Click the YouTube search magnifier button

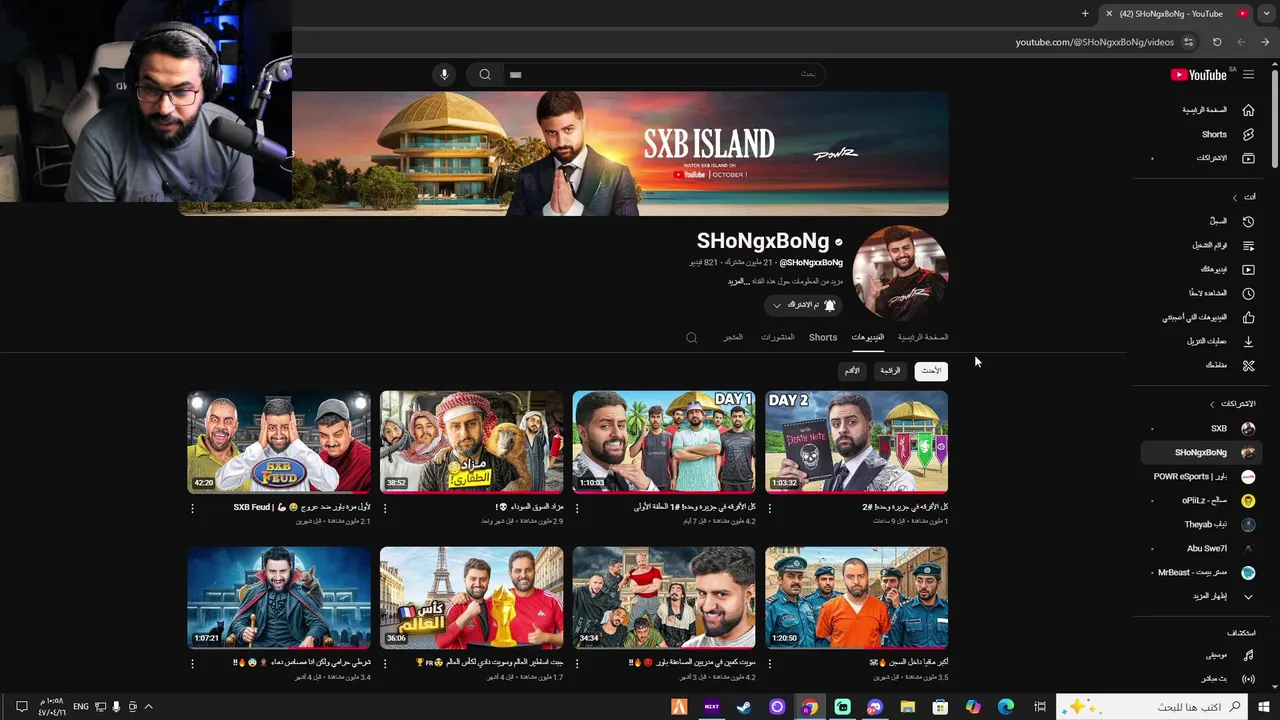tap(485, 74)
